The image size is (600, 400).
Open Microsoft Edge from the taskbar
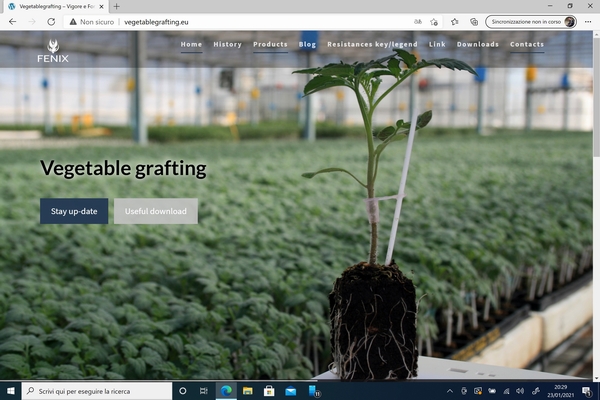tap(225, 390)
